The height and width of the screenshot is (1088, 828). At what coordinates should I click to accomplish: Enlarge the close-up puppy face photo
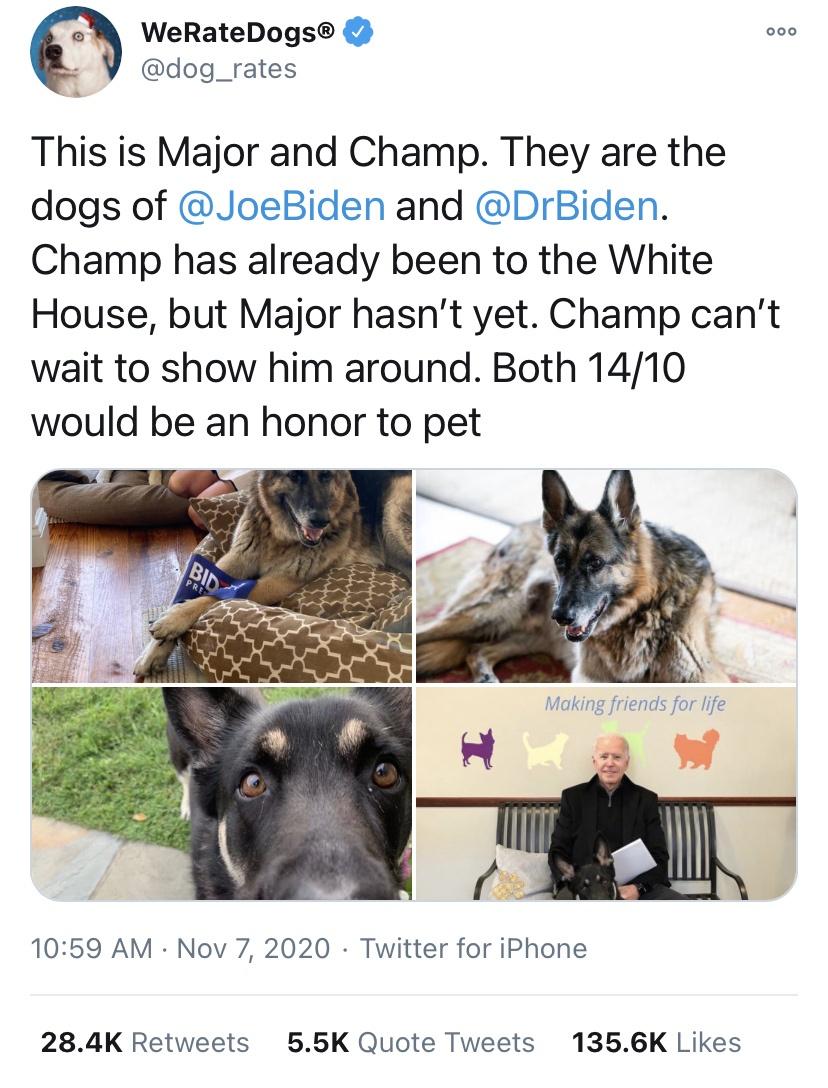tap(222, 794)
